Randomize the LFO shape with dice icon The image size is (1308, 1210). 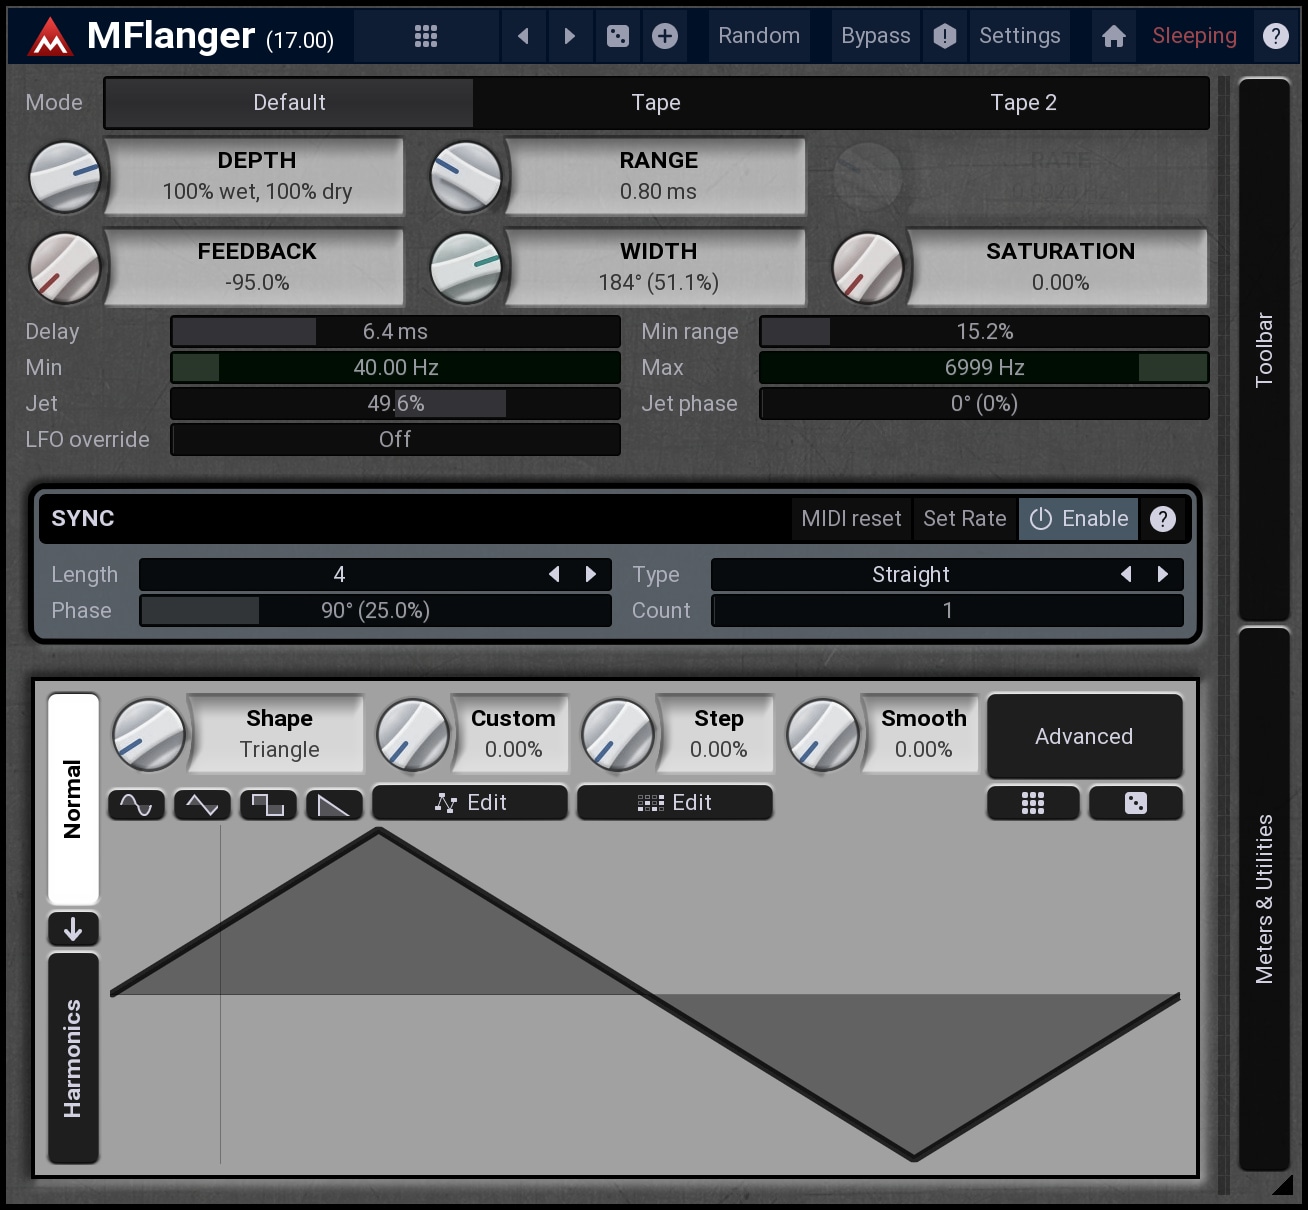pyautogui.click(x=1135, y=803)
